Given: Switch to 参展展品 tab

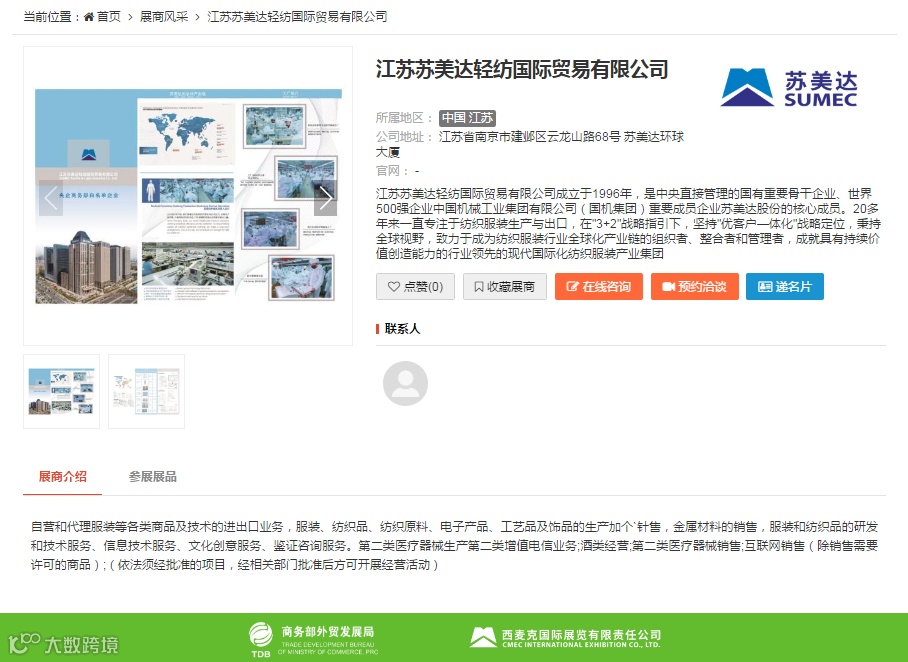Looking at the screenshot, I should pos(153,477).
